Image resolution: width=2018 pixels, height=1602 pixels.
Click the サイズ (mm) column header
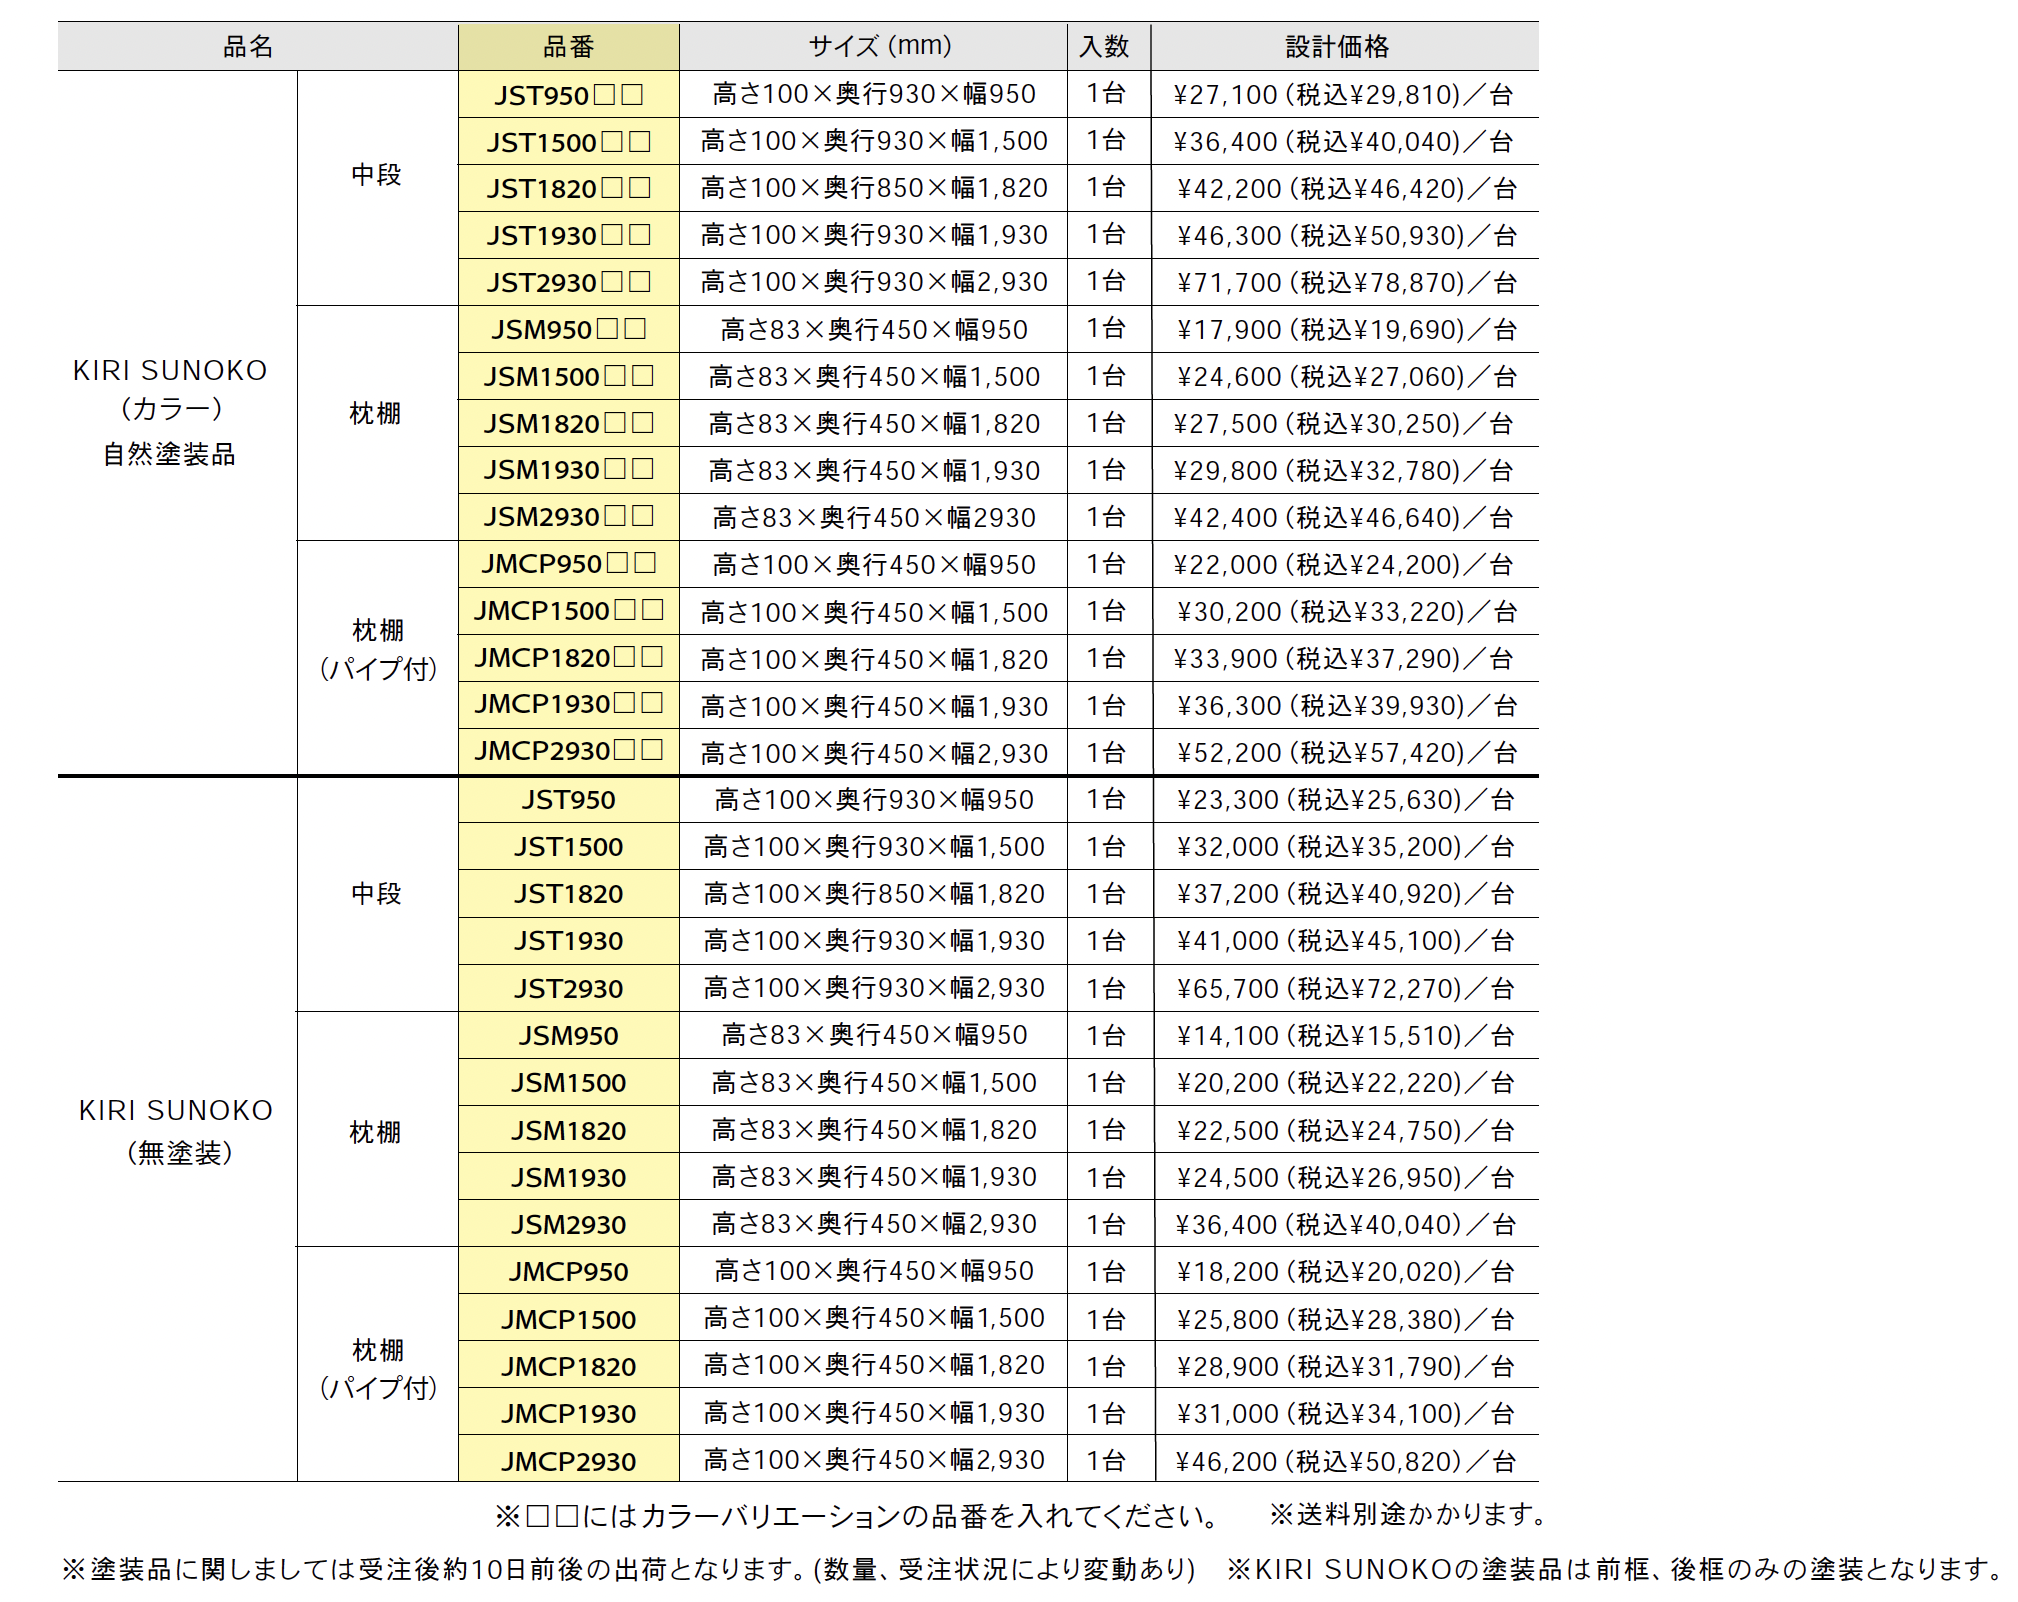(x=879, y=47)
